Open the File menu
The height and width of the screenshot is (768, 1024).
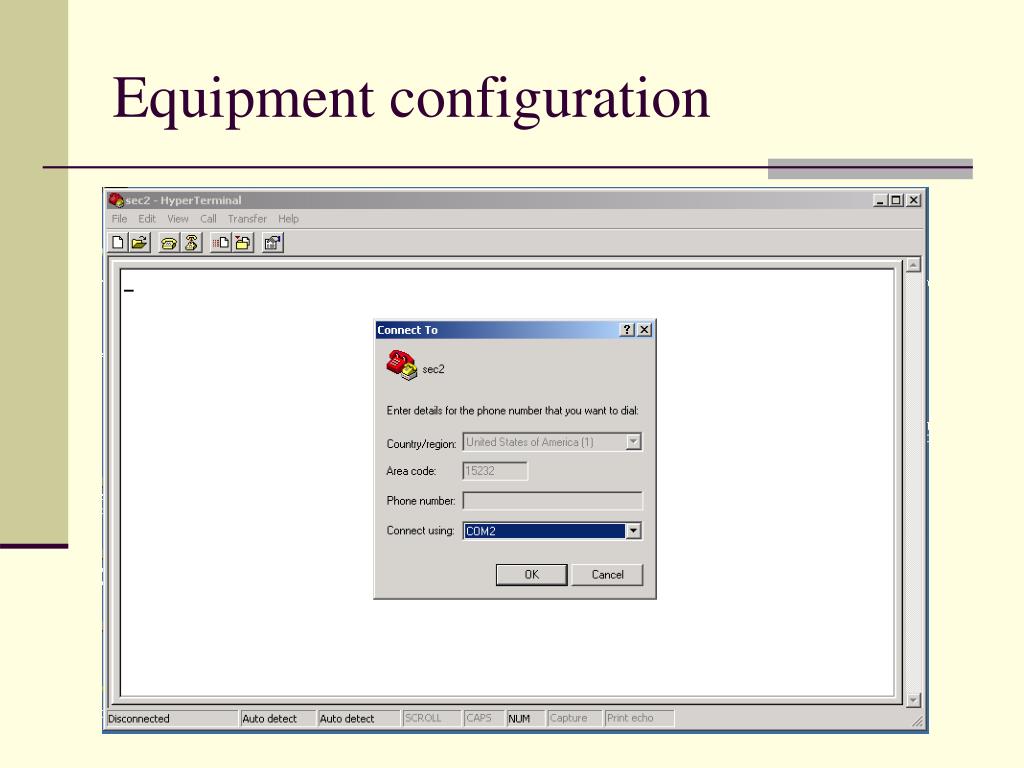click(119, 219)
